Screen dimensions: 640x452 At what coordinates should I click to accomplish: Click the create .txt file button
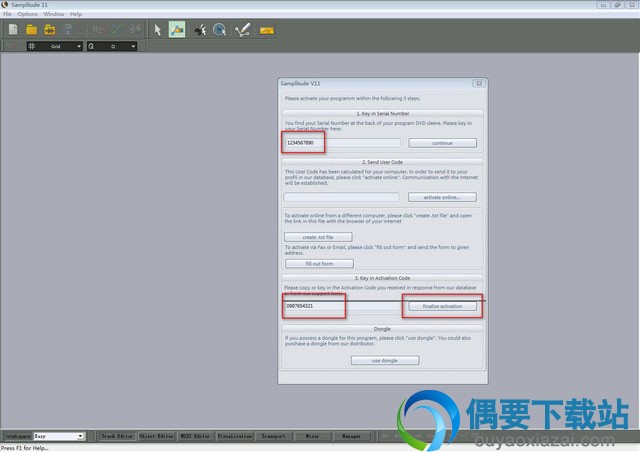click(318, 237)
